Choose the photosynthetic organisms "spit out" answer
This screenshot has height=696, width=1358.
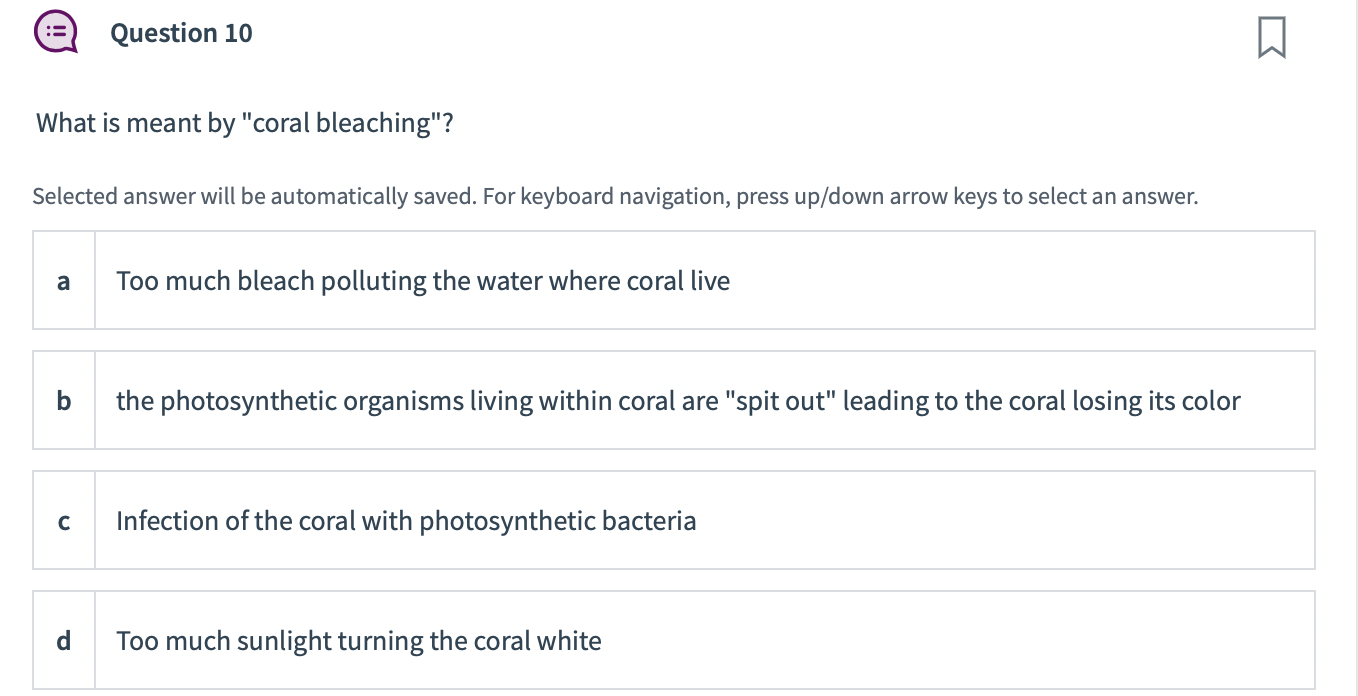pos(678,401)
